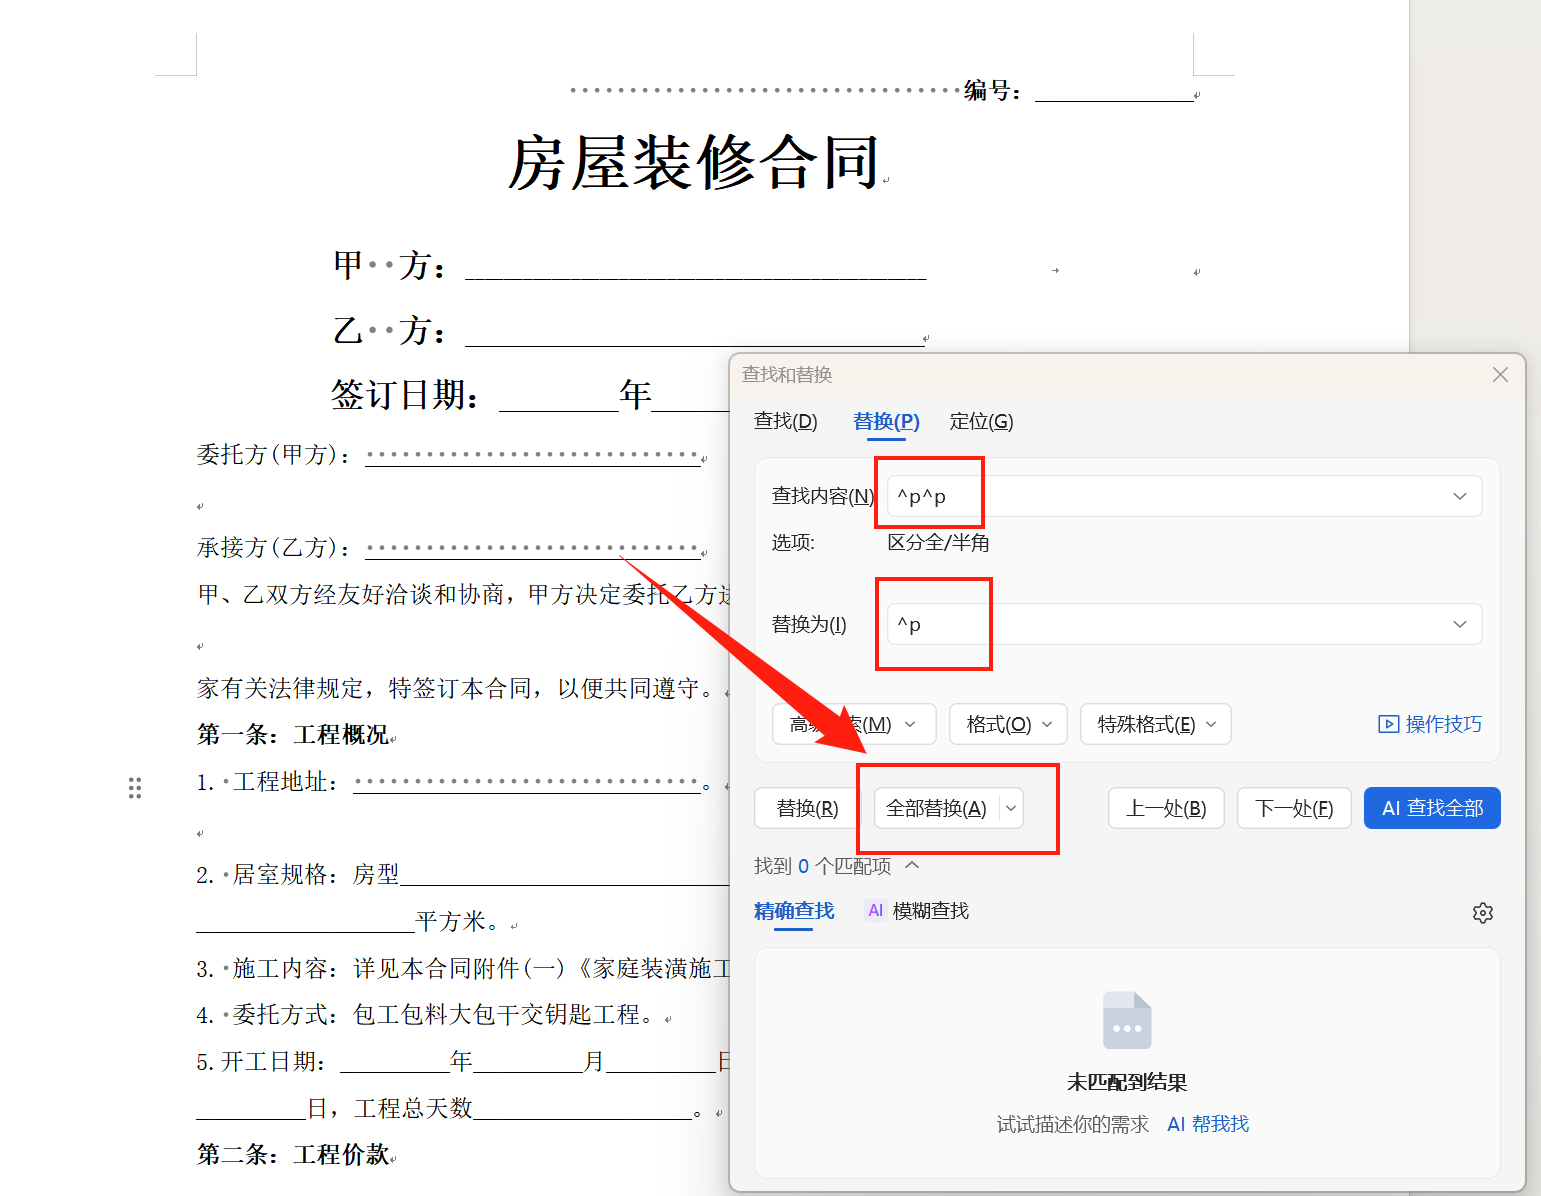Open the 格式(O) dropdown
Viewport: 1541px width, 1196px height.
1046,724
